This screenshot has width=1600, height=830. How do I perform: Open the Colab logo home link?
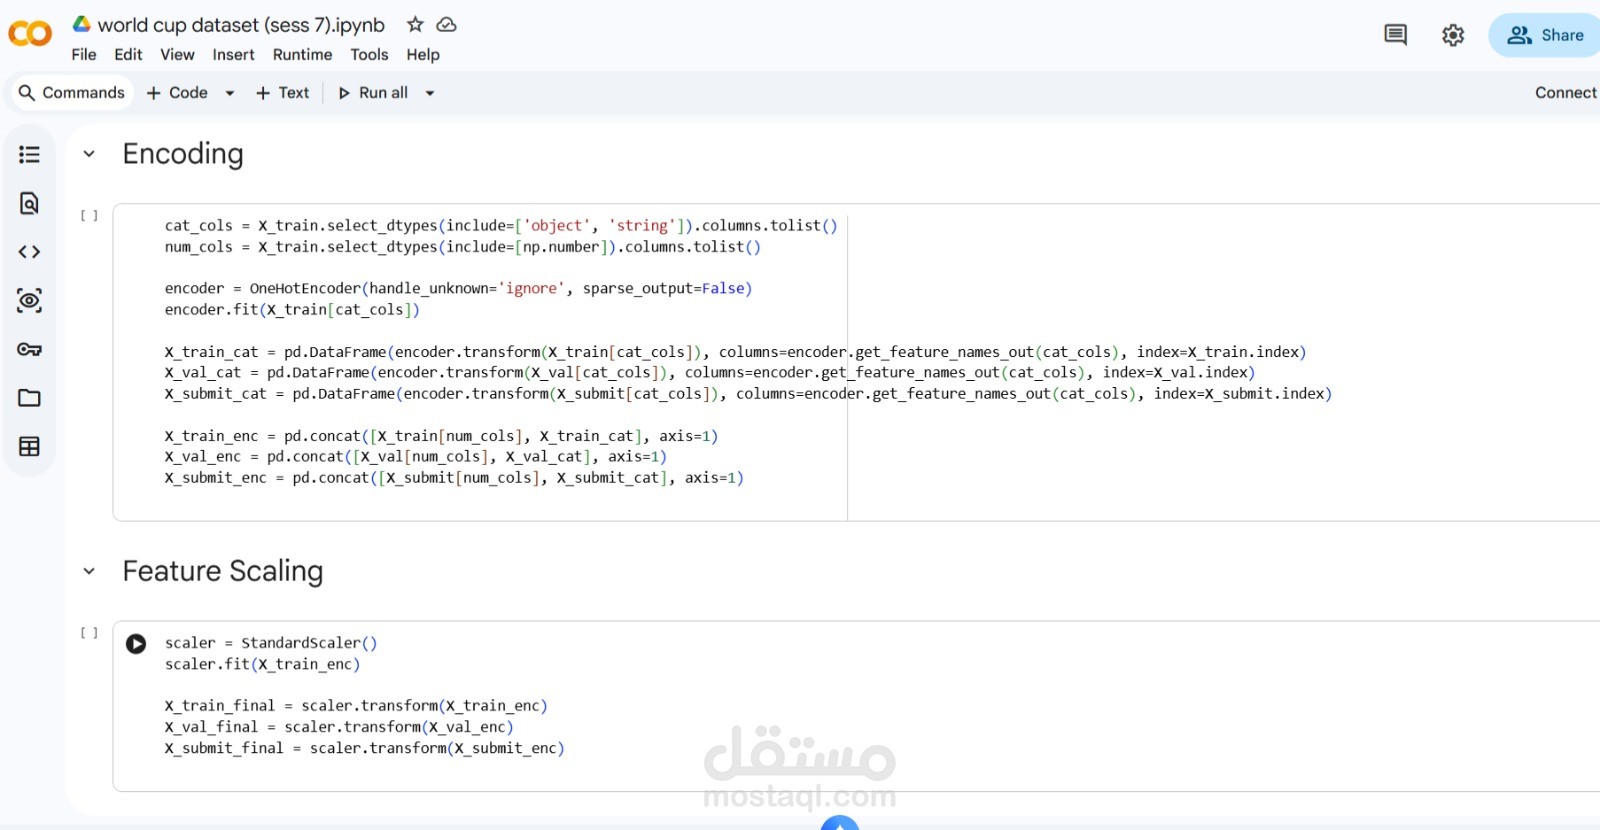[x=30, y=34]
